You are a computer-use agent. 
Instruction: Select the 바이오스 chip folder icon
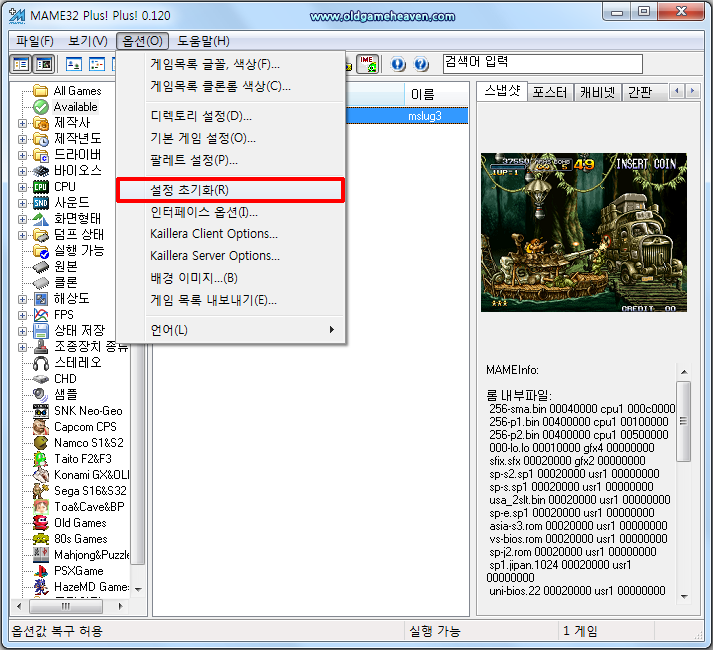pyautogui.click(x=41, y=171)
